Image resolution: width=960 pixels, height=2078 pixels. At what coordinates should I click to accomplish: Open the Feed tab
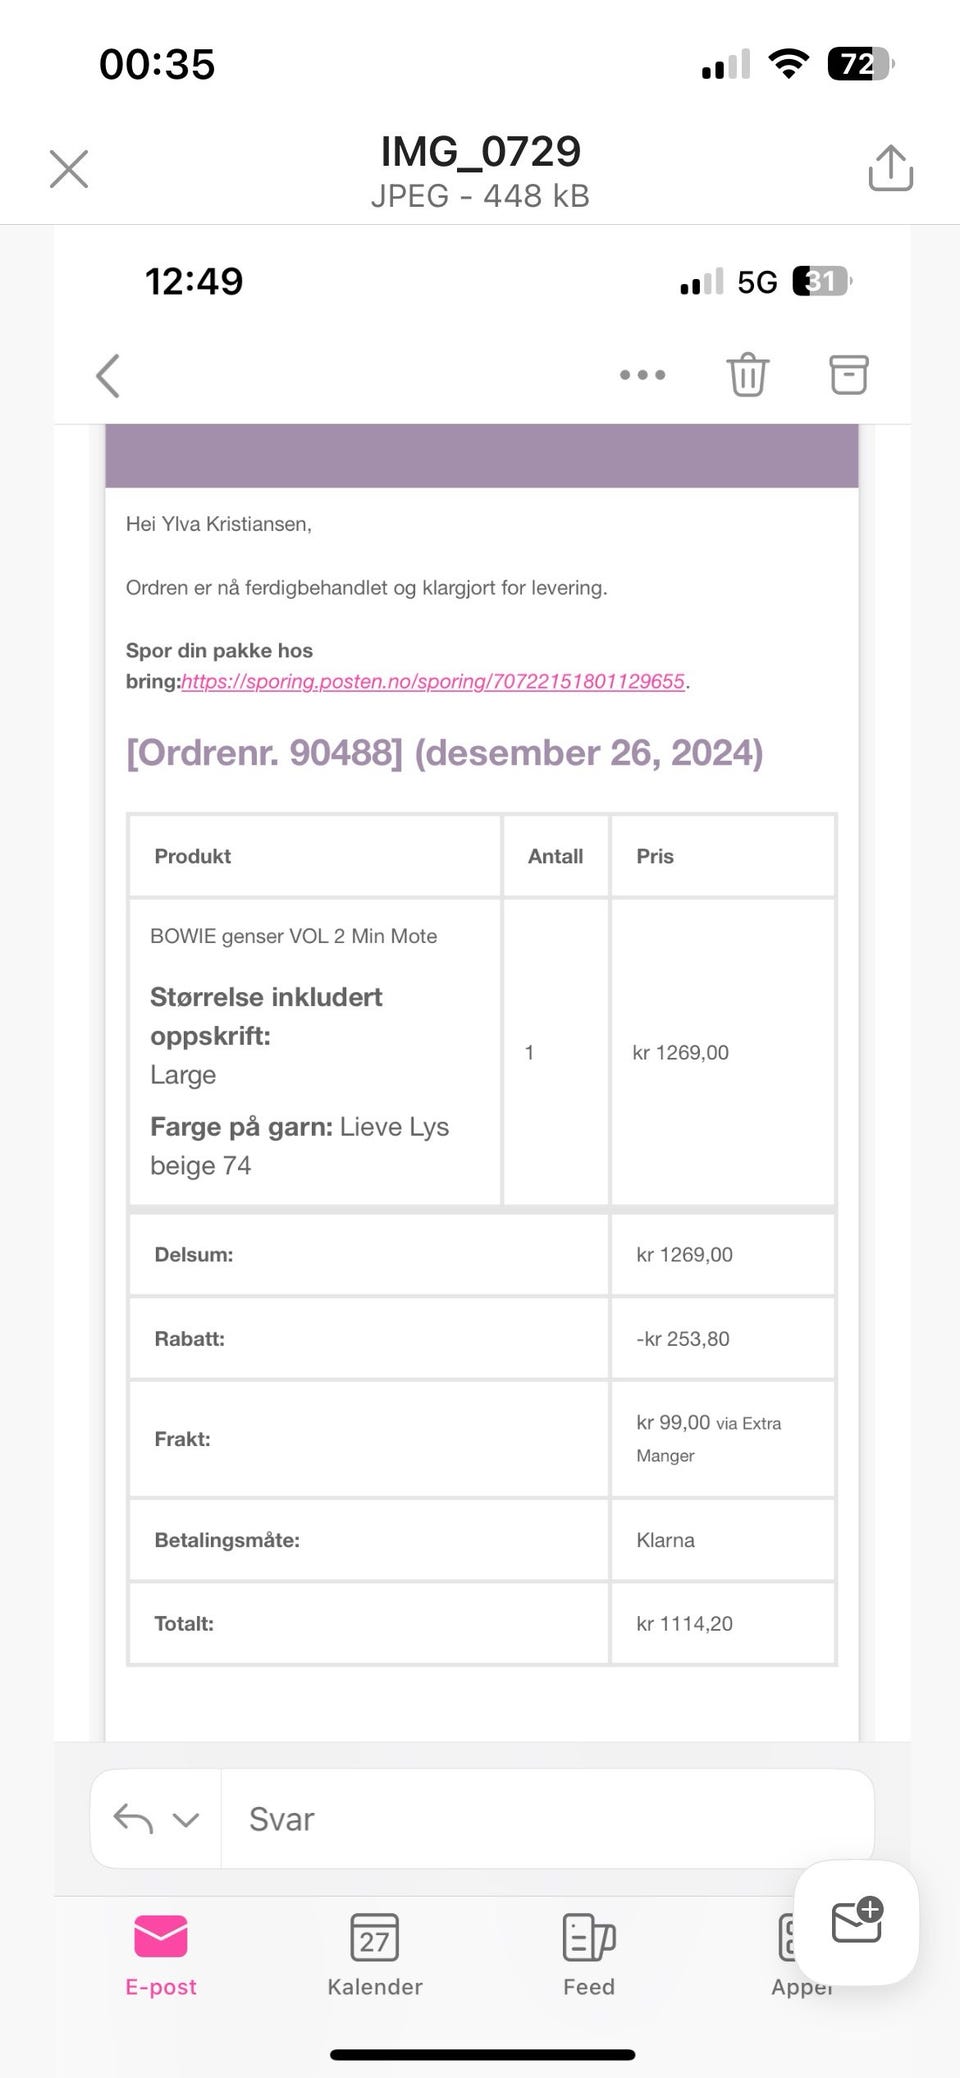(589, 1954)
